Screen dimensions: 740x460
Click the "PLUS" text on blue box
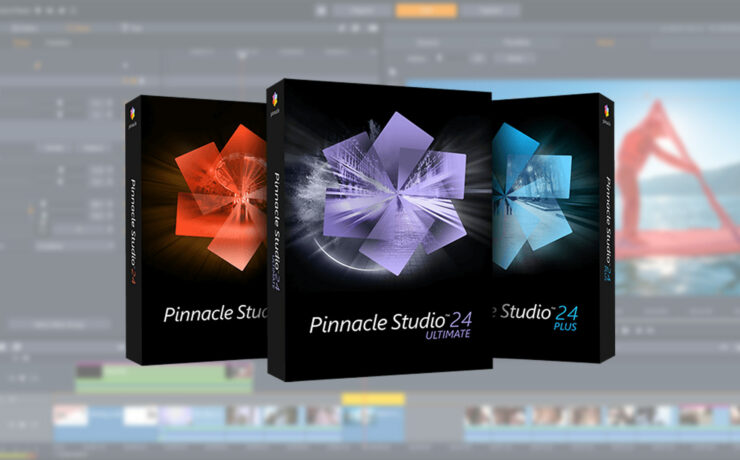click(x=565, y=326)
